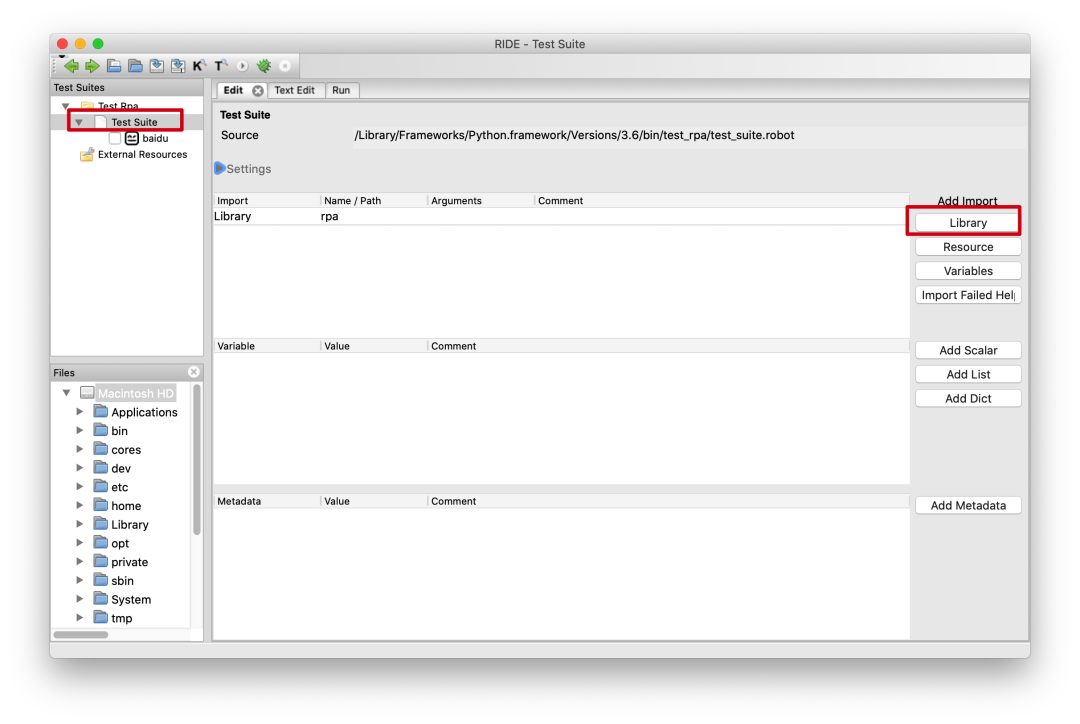Click the Metadata column header
The image size is (1080, 724).
point(267,501)
